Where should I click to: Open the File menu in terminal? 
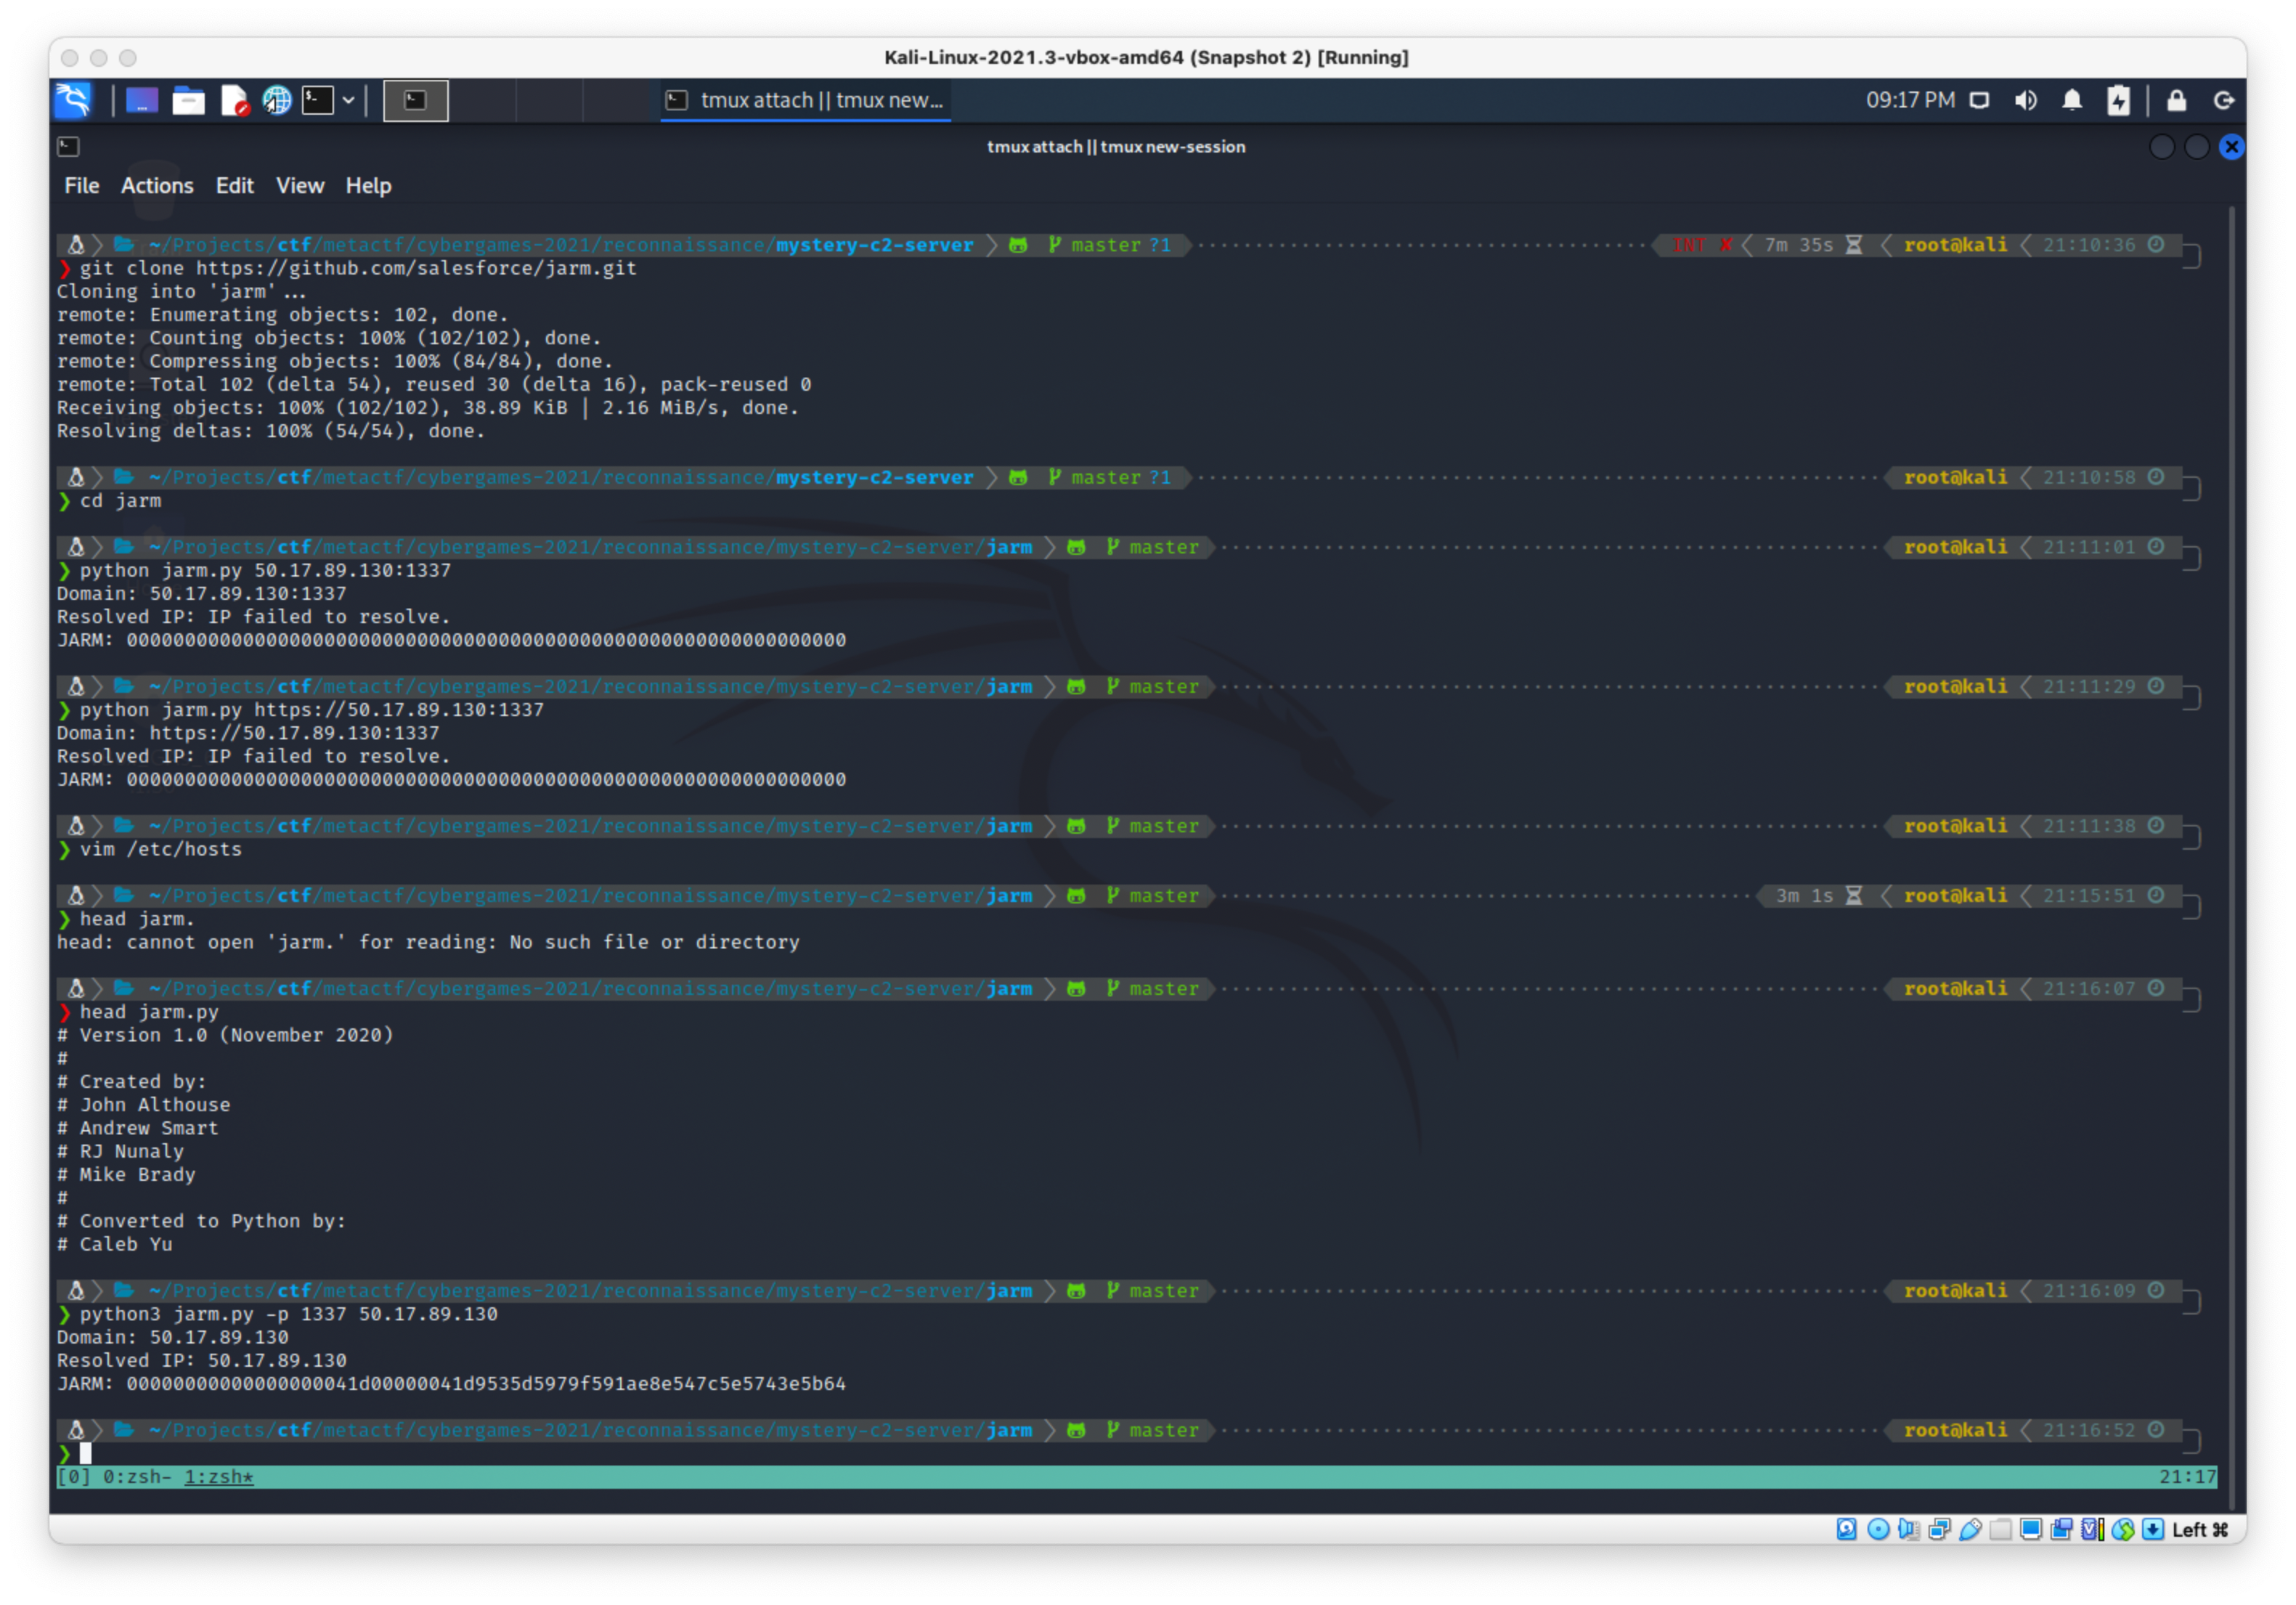82,185
